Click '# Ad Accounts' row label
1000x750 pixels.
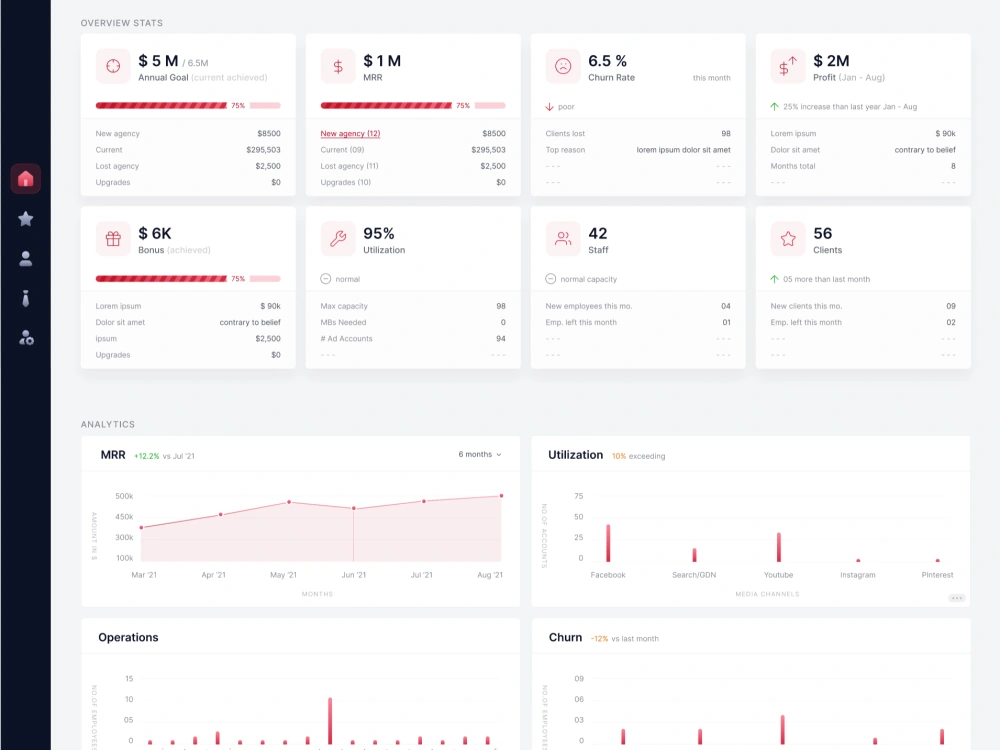pyautogui.click(x=346, y=339)
